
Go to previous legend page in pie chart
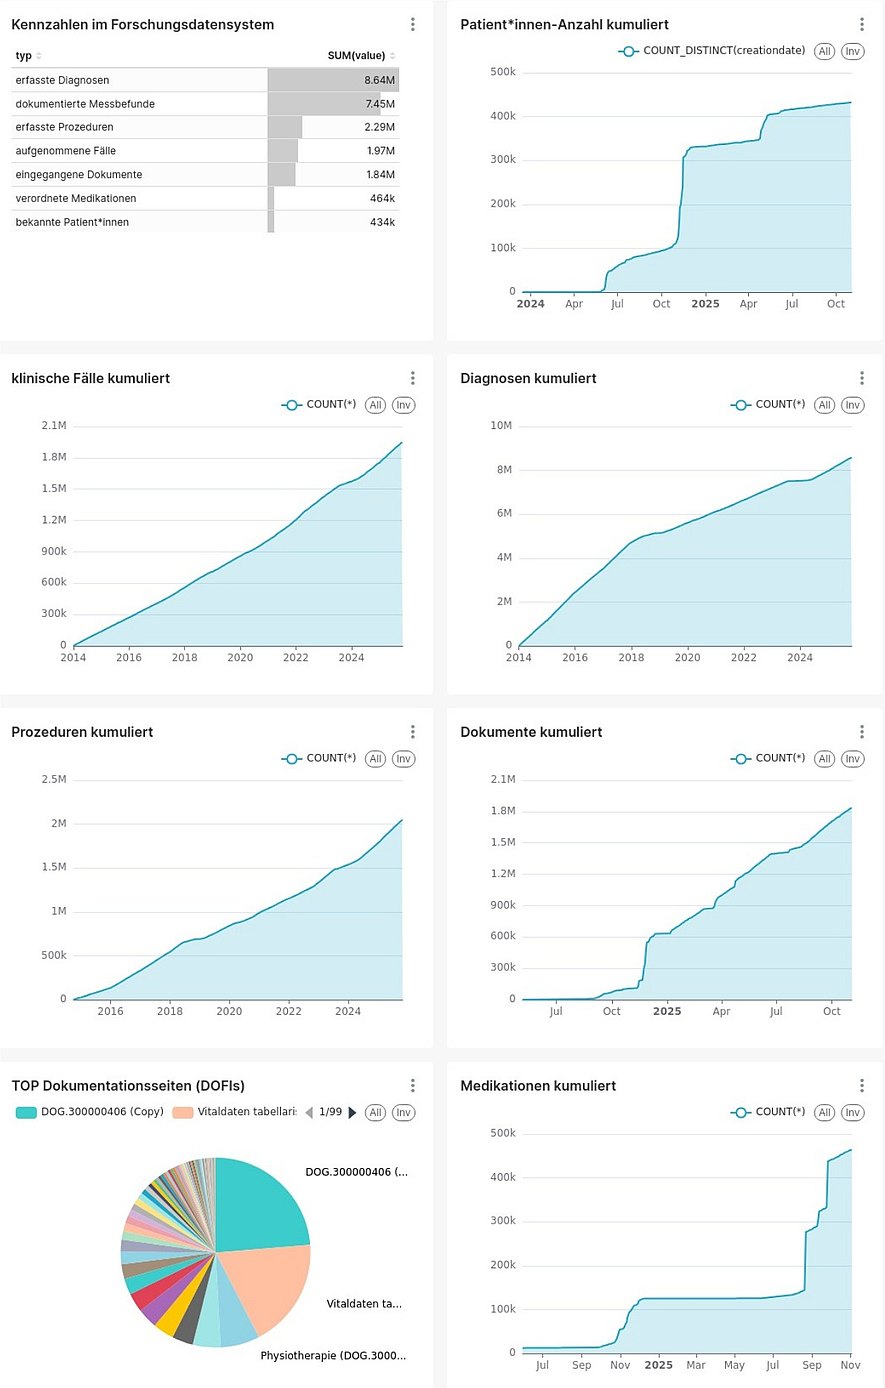(x=309, y=1112)
